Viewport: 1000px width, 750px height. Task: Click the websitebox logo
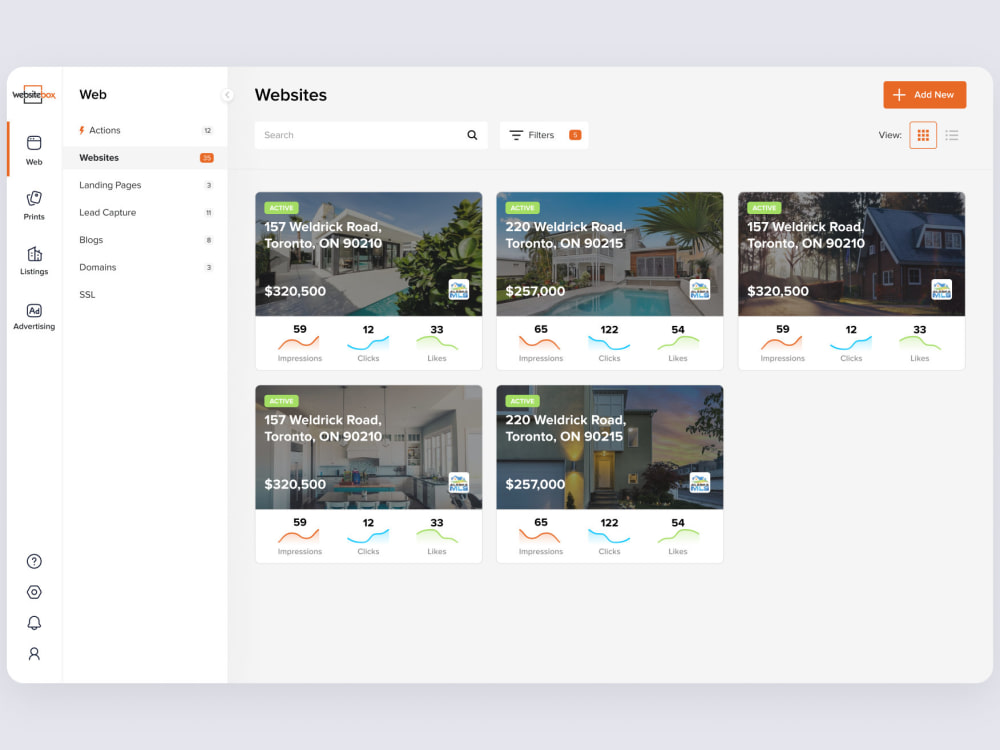(34, 94)
